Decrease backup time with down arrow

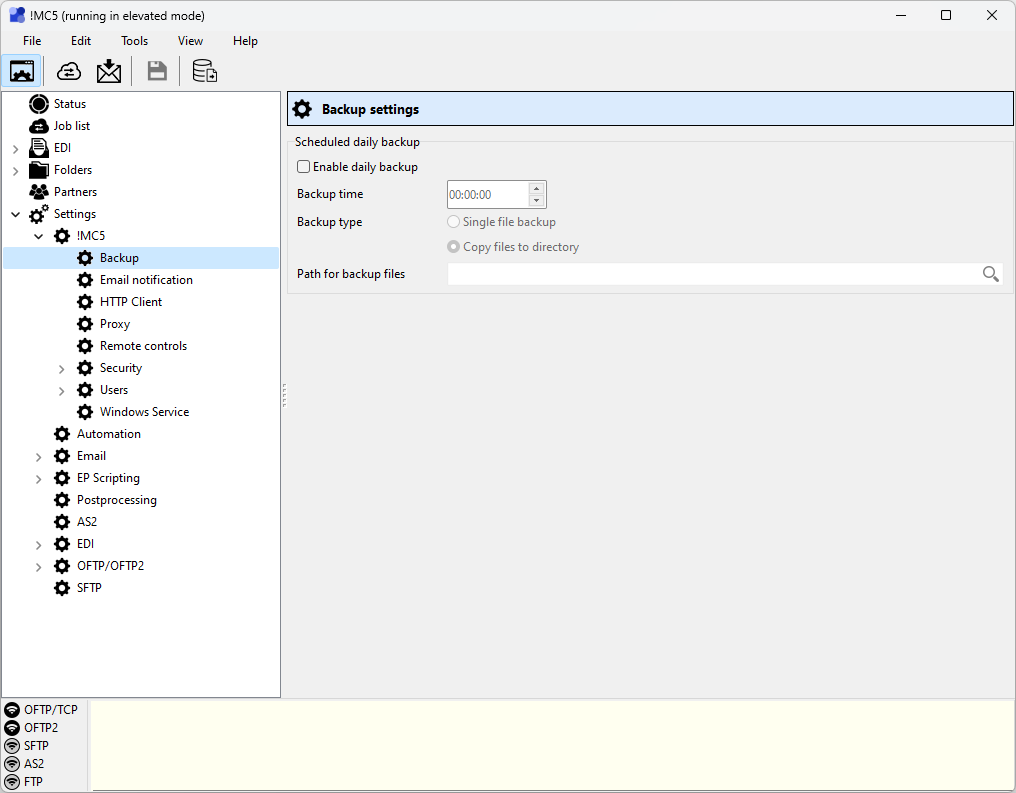(537, 201)
